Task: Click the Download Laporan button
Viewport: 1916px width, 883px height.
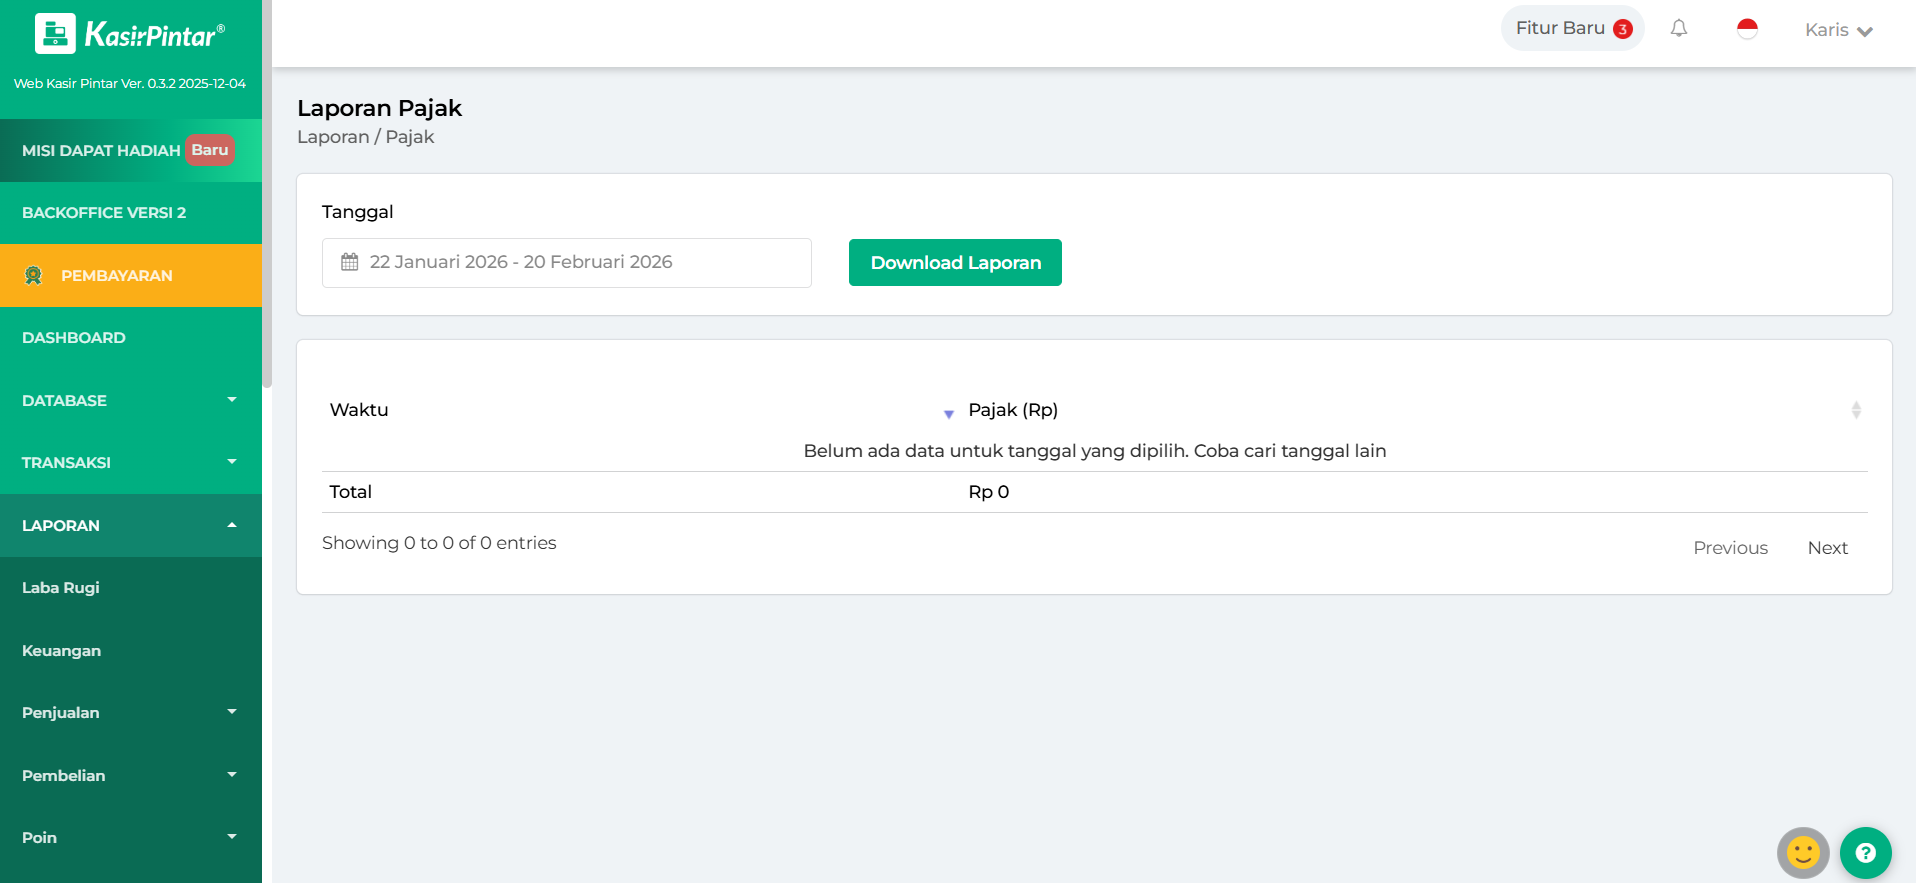Action: point(955,263)
